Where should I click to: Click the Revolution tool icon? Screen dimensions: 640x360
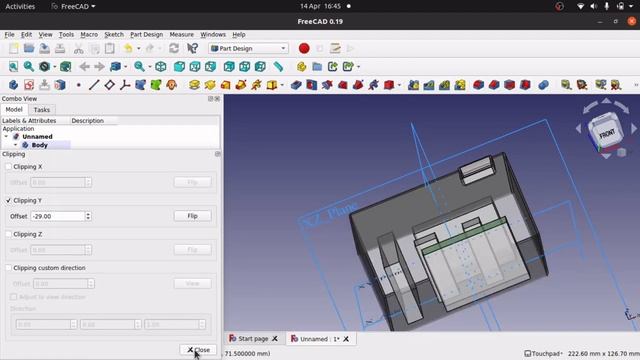coord(210,85)
